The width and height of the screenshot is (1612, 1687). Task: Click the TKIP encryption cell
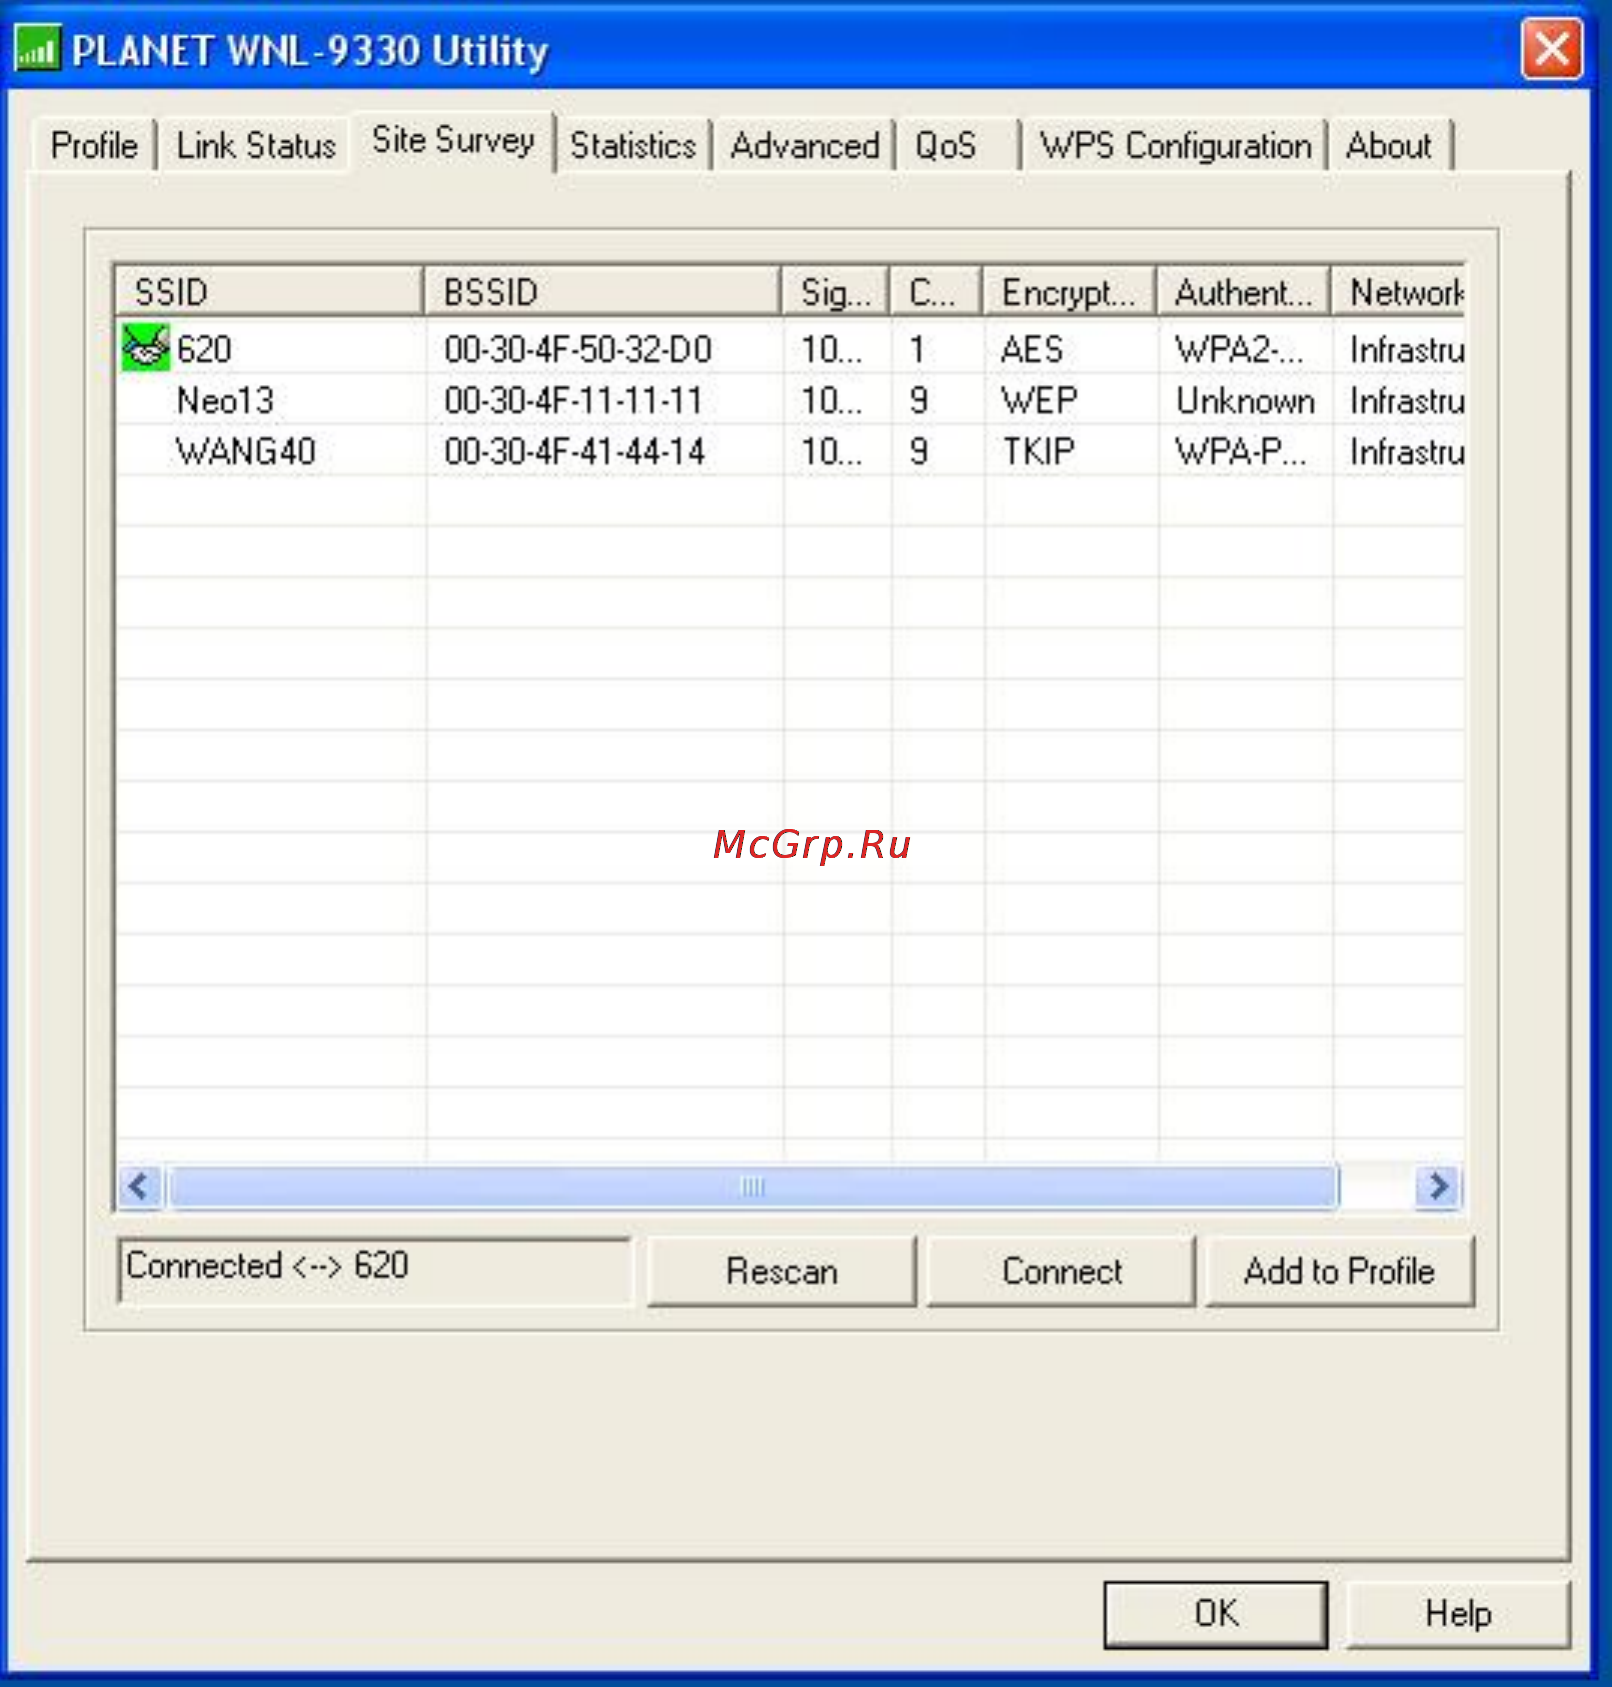pos(1038,451)
